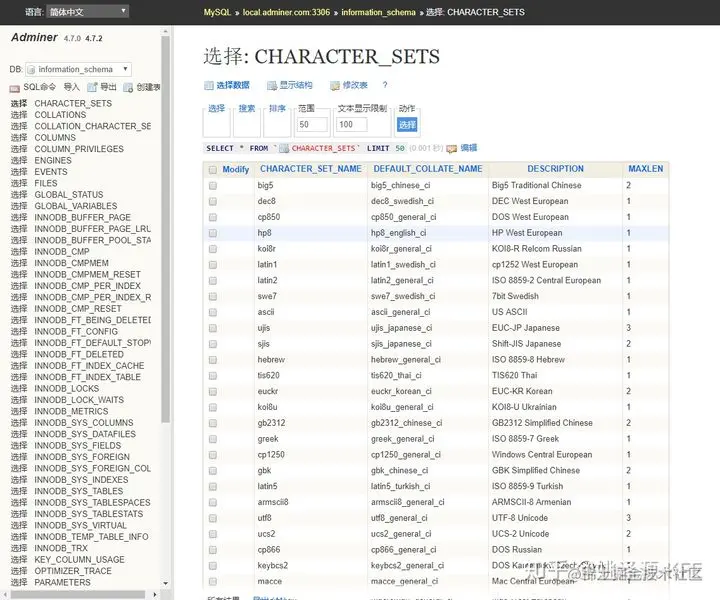Open the 语言 language dropdown

point(87,11)
